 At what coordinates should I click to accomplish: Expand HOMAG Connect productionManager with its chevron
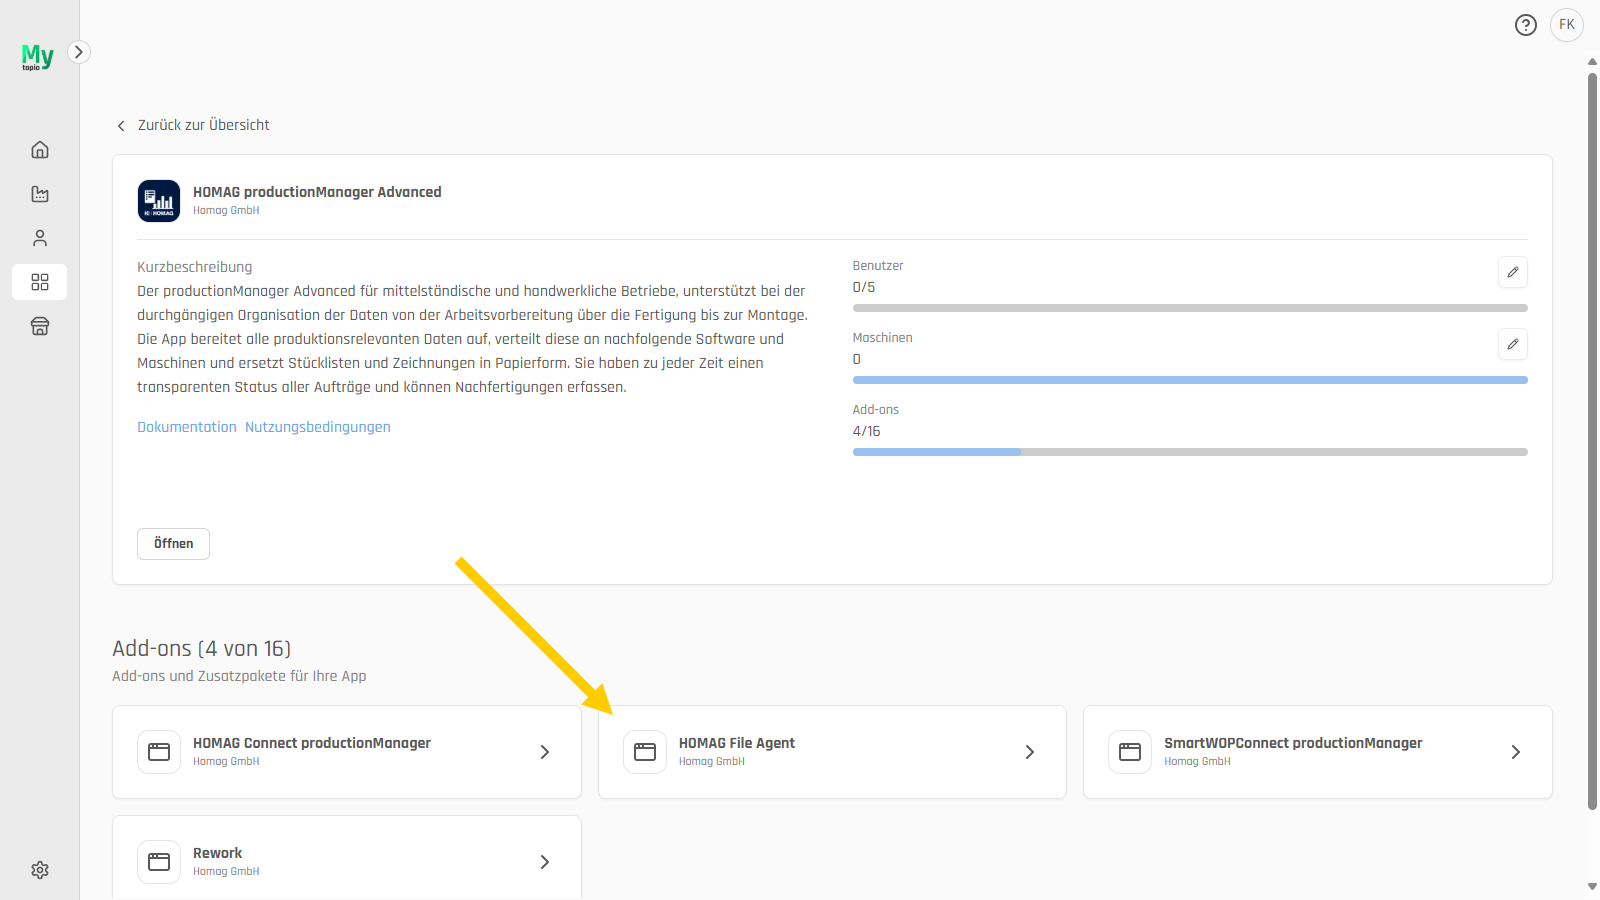(545, 752)
